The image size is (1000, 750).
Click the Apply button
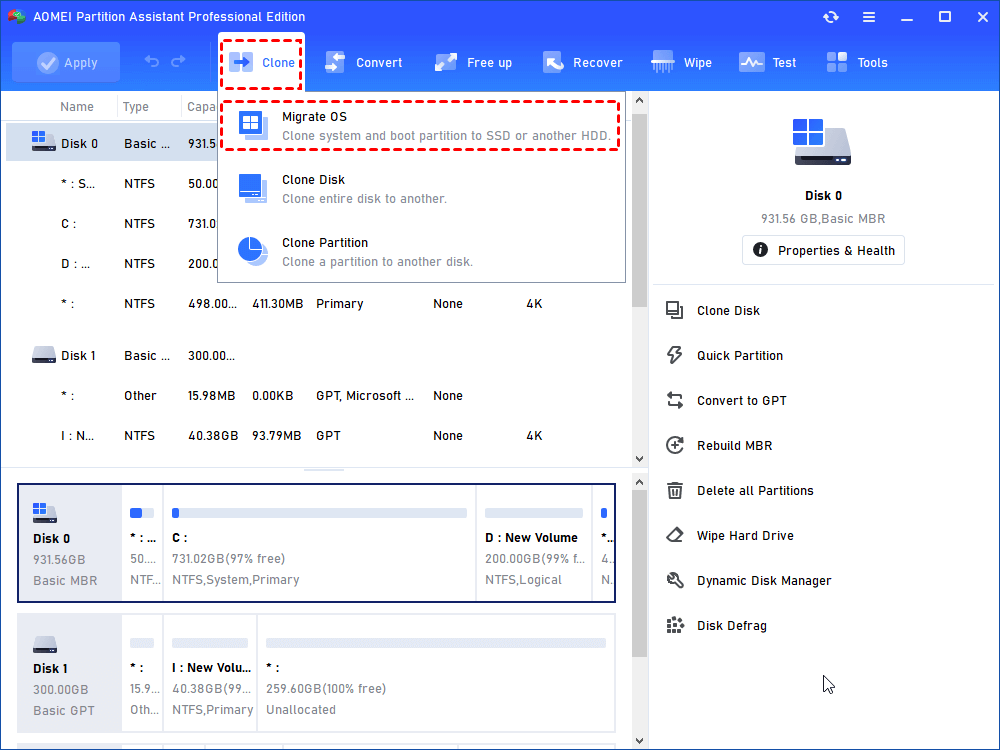66,62
